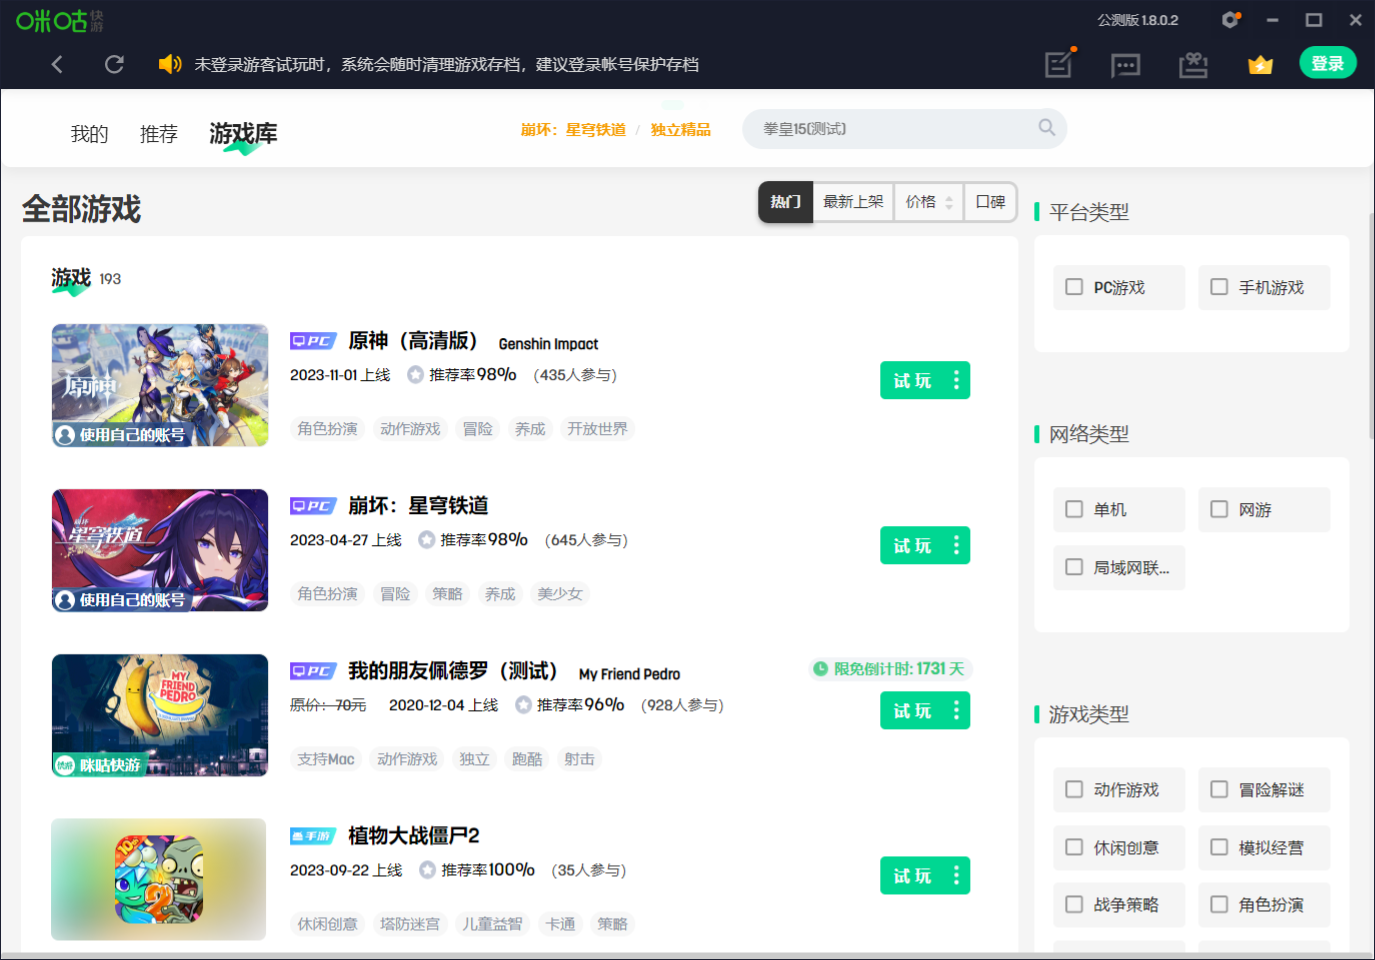The height and width of the screenshot is (960, 1375).
Task: Click the search magnifier icon
Action: (1047, 128)
